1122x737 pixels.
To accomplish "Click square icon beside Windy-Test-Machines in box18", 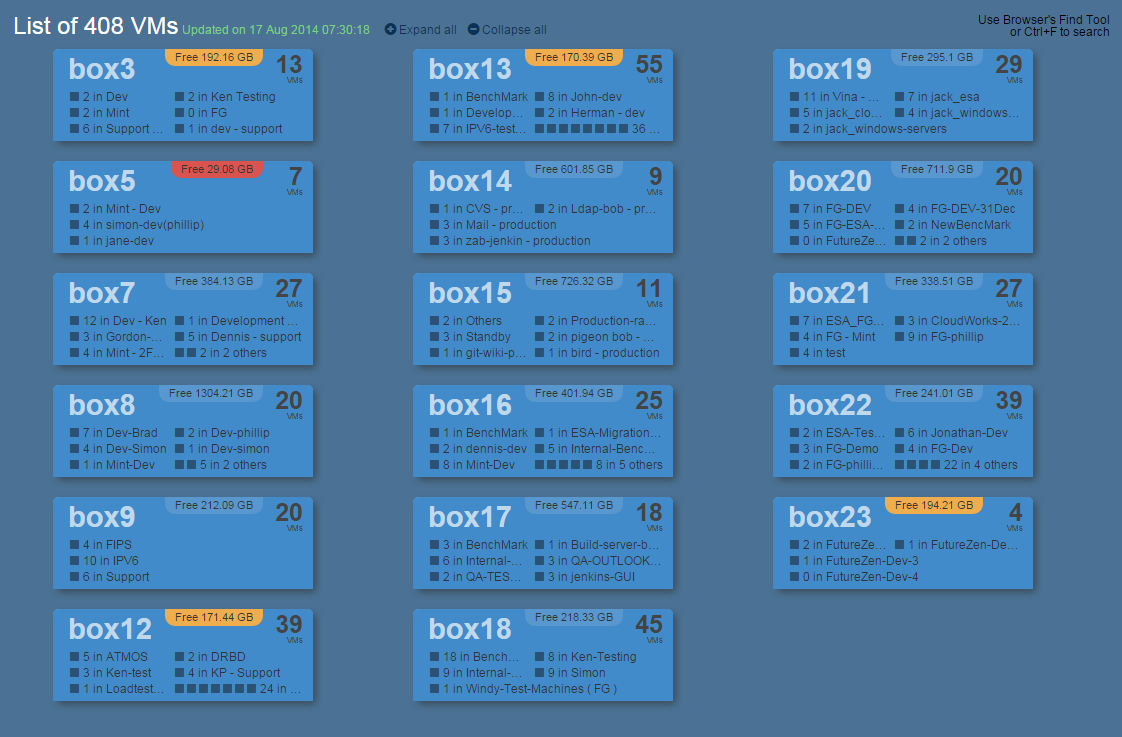I will click(x=435, y=689).
